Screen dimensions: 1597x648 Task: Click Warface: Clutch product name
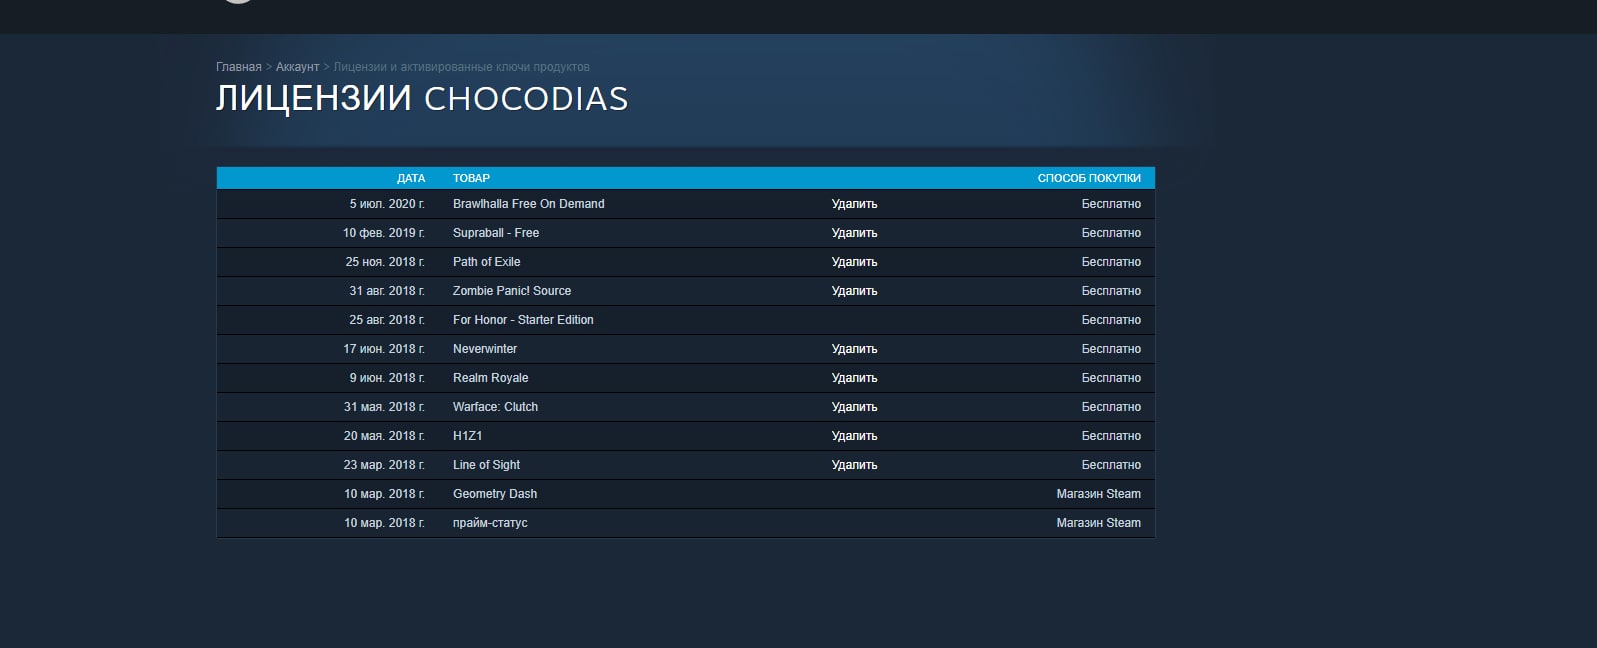[495, 407]
